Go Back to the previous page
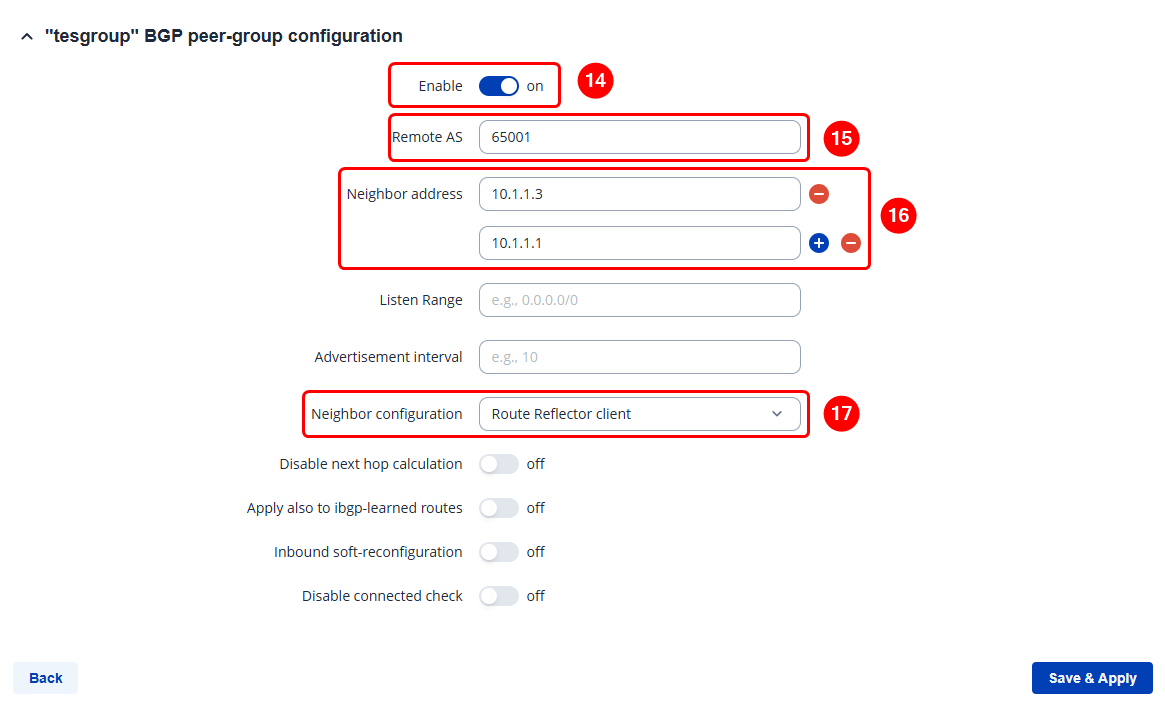This screenshot has height=719, width=1165. pos(46,678)
